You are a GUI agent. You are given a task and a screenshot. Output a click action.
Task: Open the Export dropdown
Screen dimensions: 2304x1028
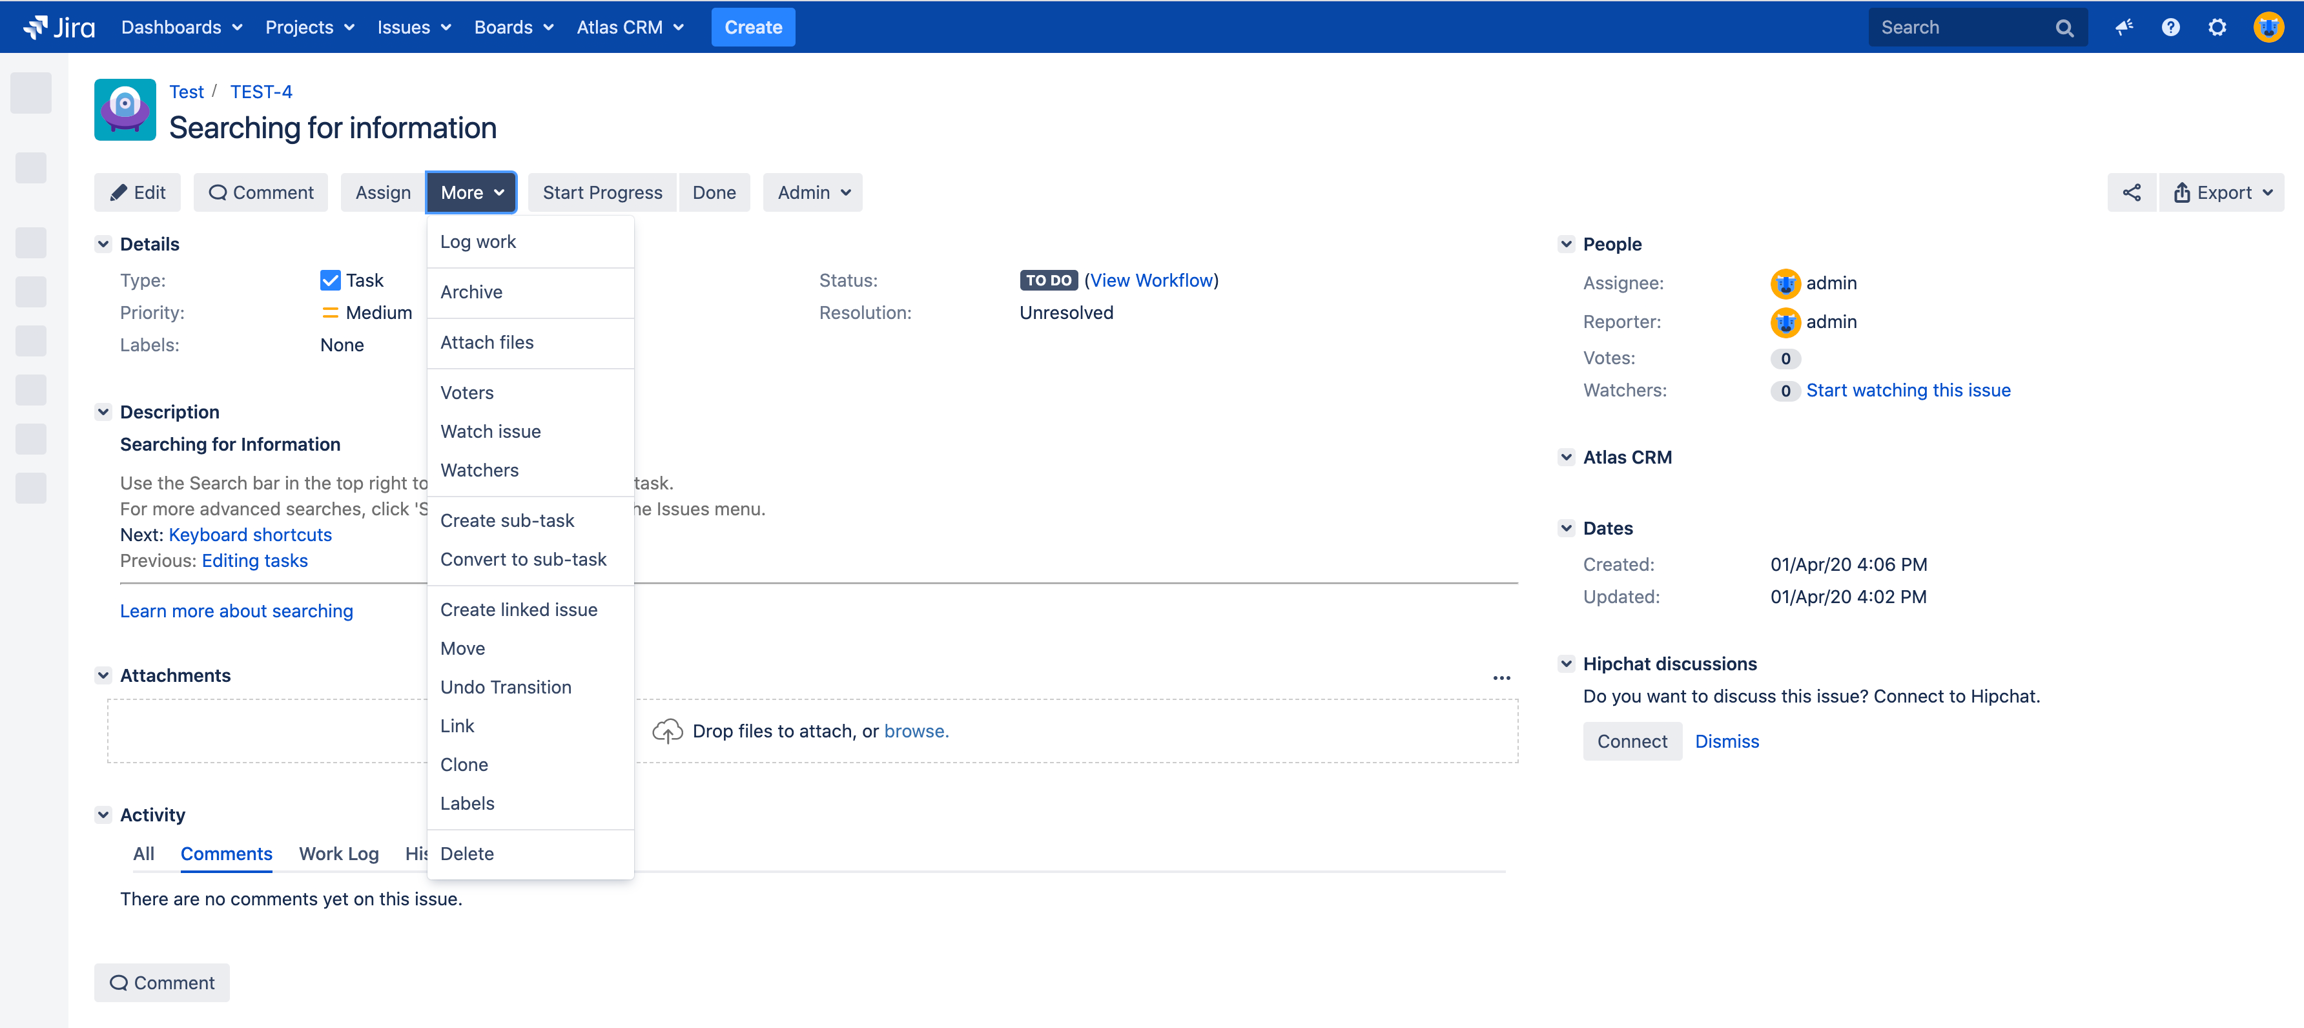click(2223, 193)
